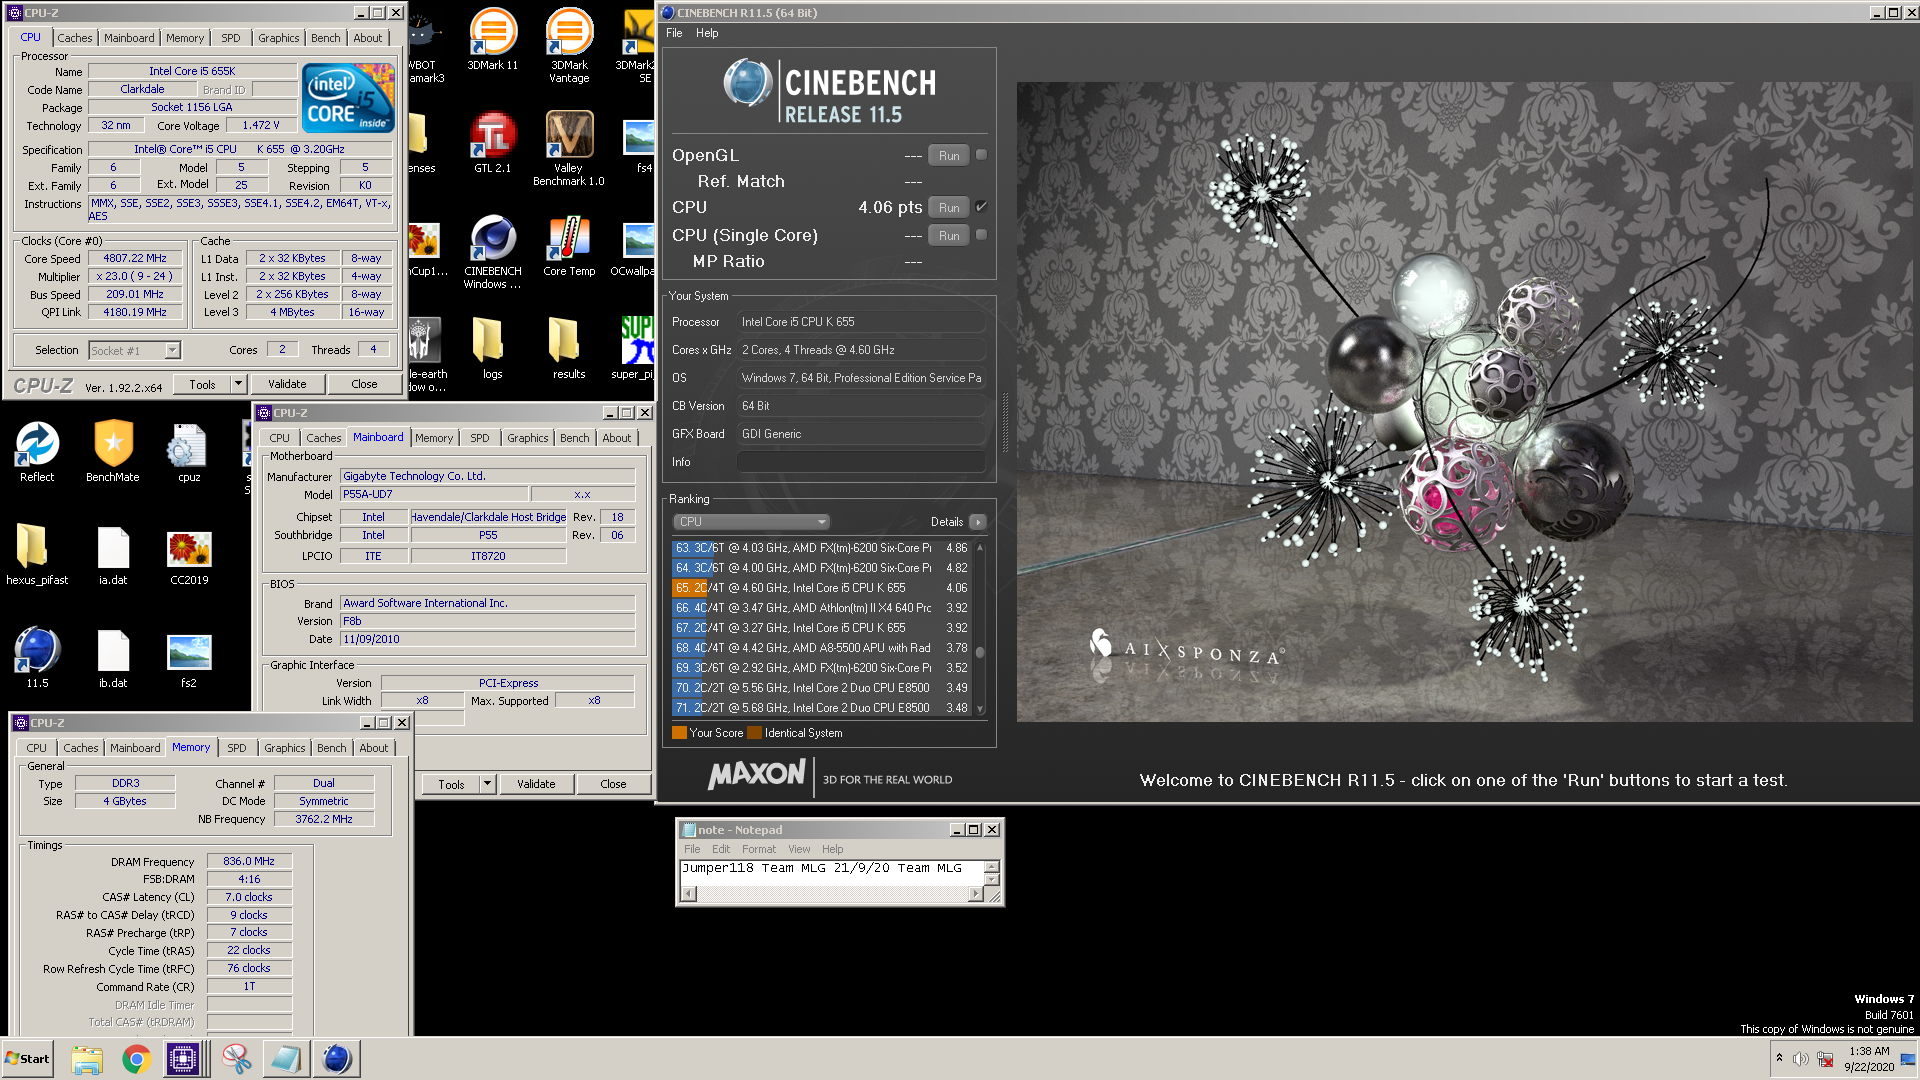Click the system clock in taskbar
The width and height of the screenshot is (1920, 1080).
pyautogui.click(x=1868, y=1059)
